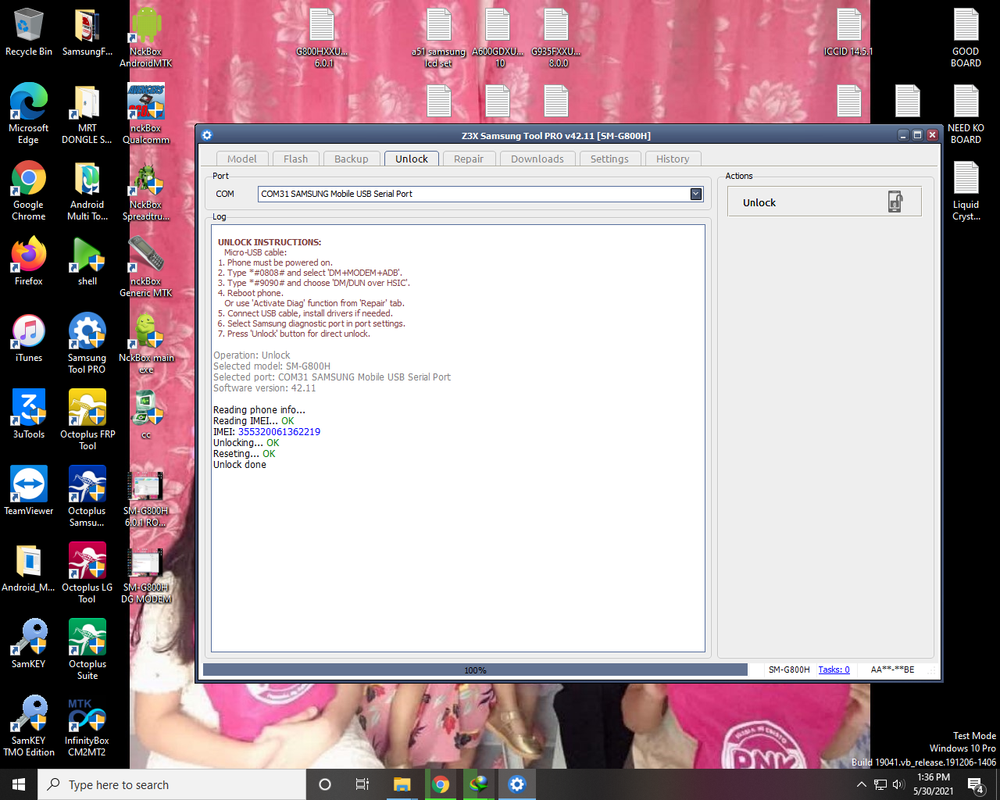This screenshot has width=1000, height=800.
Task: Launch Octoplus Samsu... desktop shortcut
Action: pos(87,496)
